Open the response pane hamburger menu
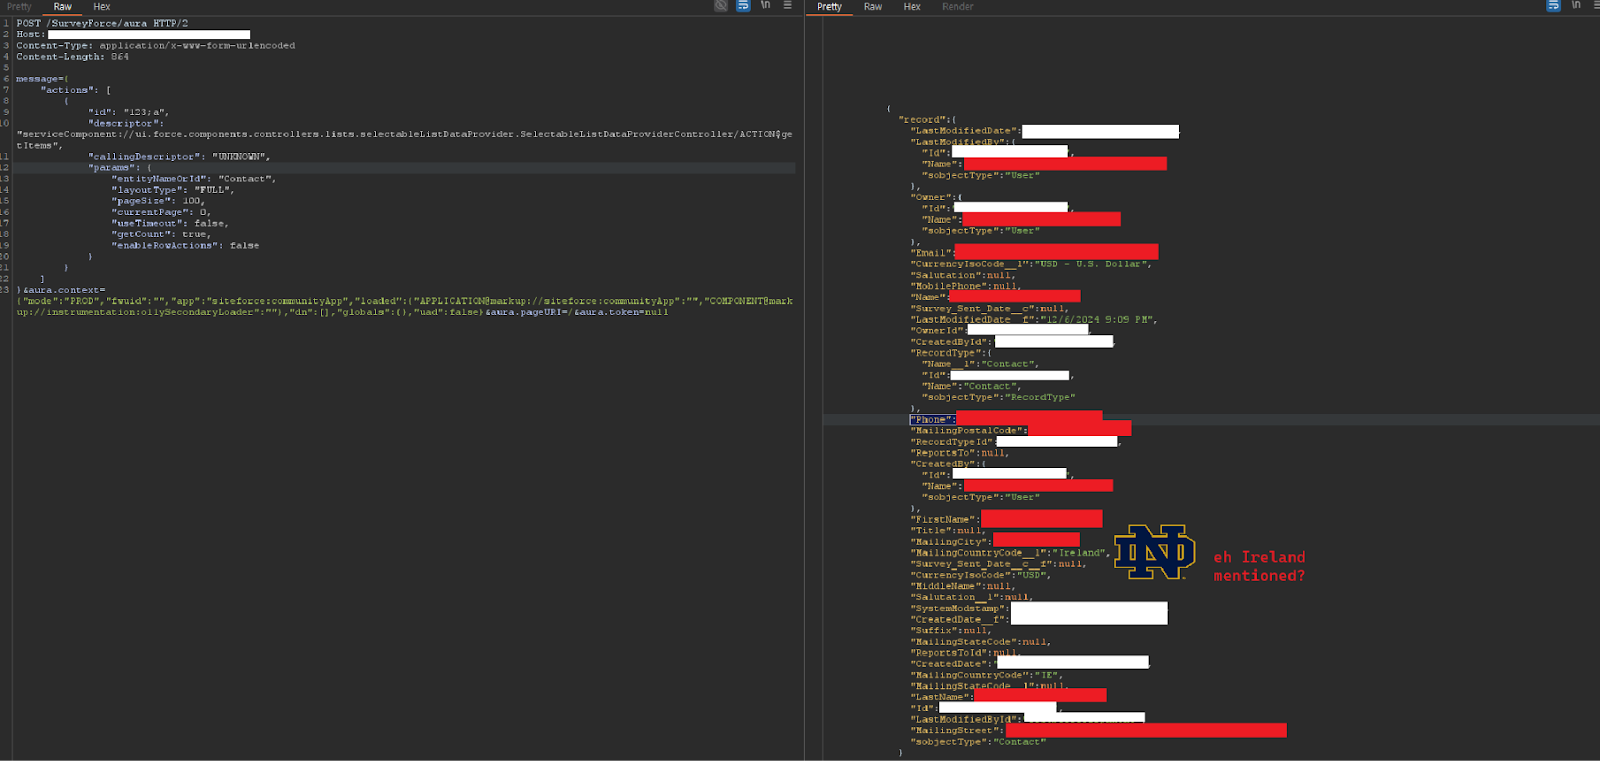 1596,6
